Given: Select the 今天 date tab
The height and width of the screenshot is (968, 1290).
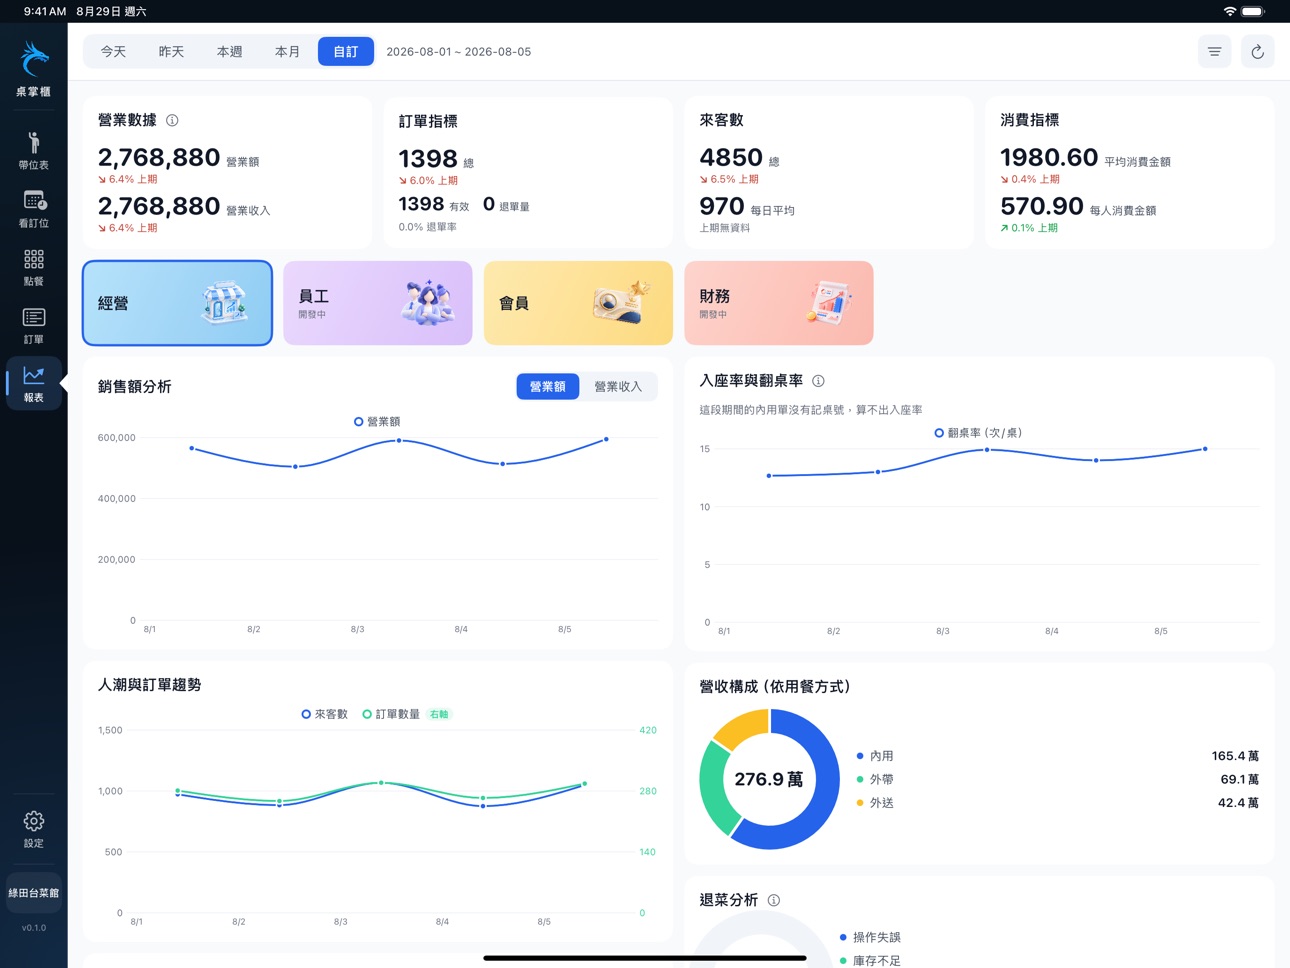Looking at the screenshot, I should pyautogui.click(x=113, y=52).
